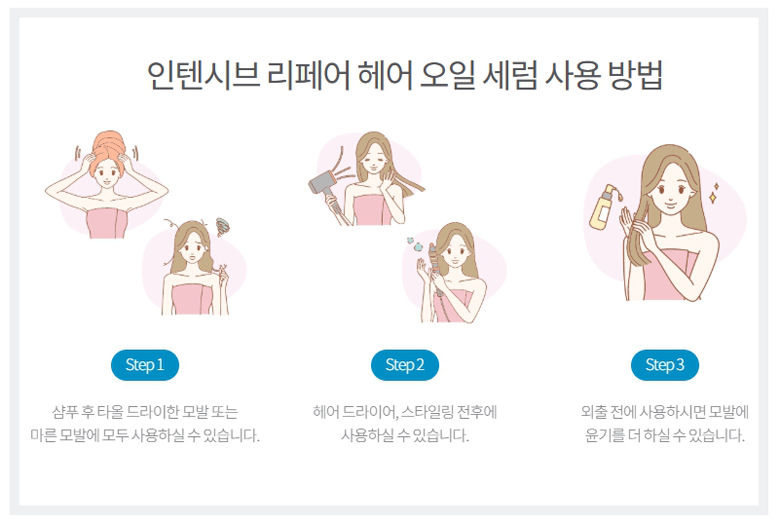Click the text 외출 전에 사용하시면 모발에
This screenshot has width=780, height=523.
(x=665, y=412)
